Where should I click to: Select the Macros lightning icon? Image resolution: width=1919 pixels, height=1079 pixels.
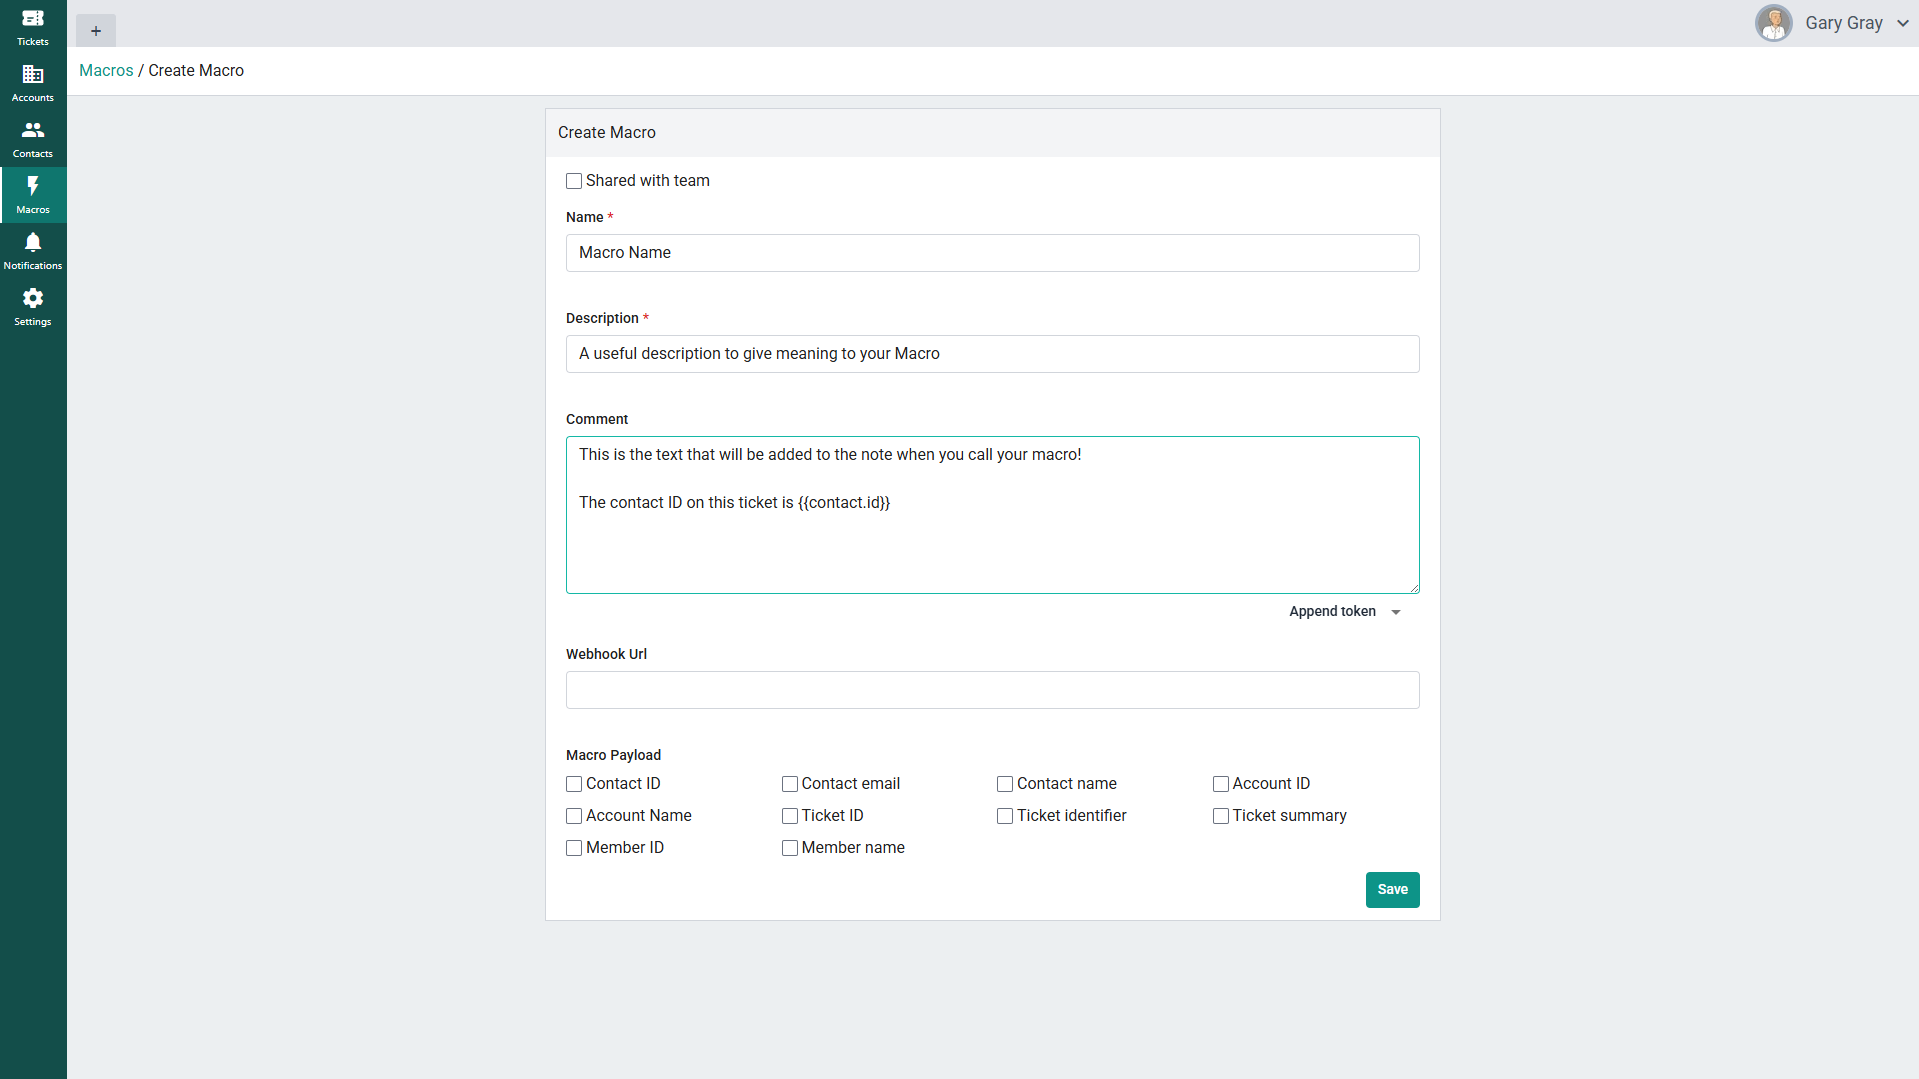point(33,187)
